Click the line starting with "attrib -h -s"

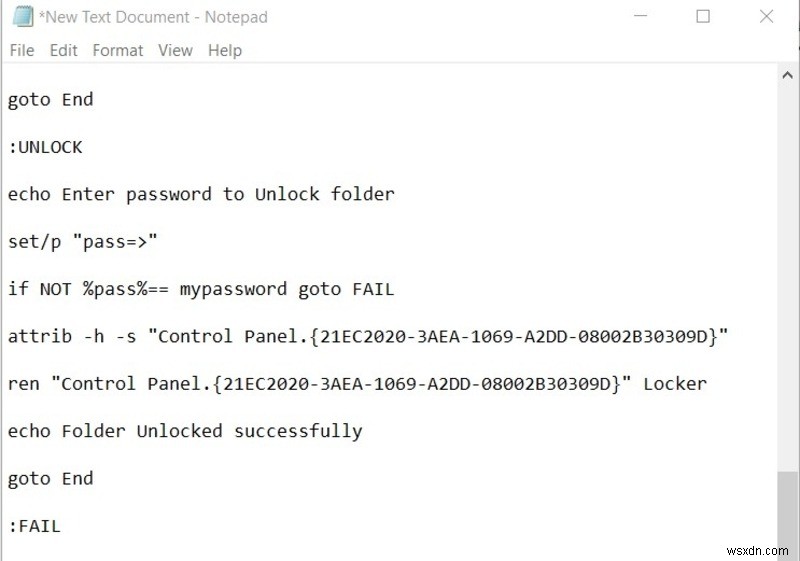pyautogui.click(x=367, y=337)
